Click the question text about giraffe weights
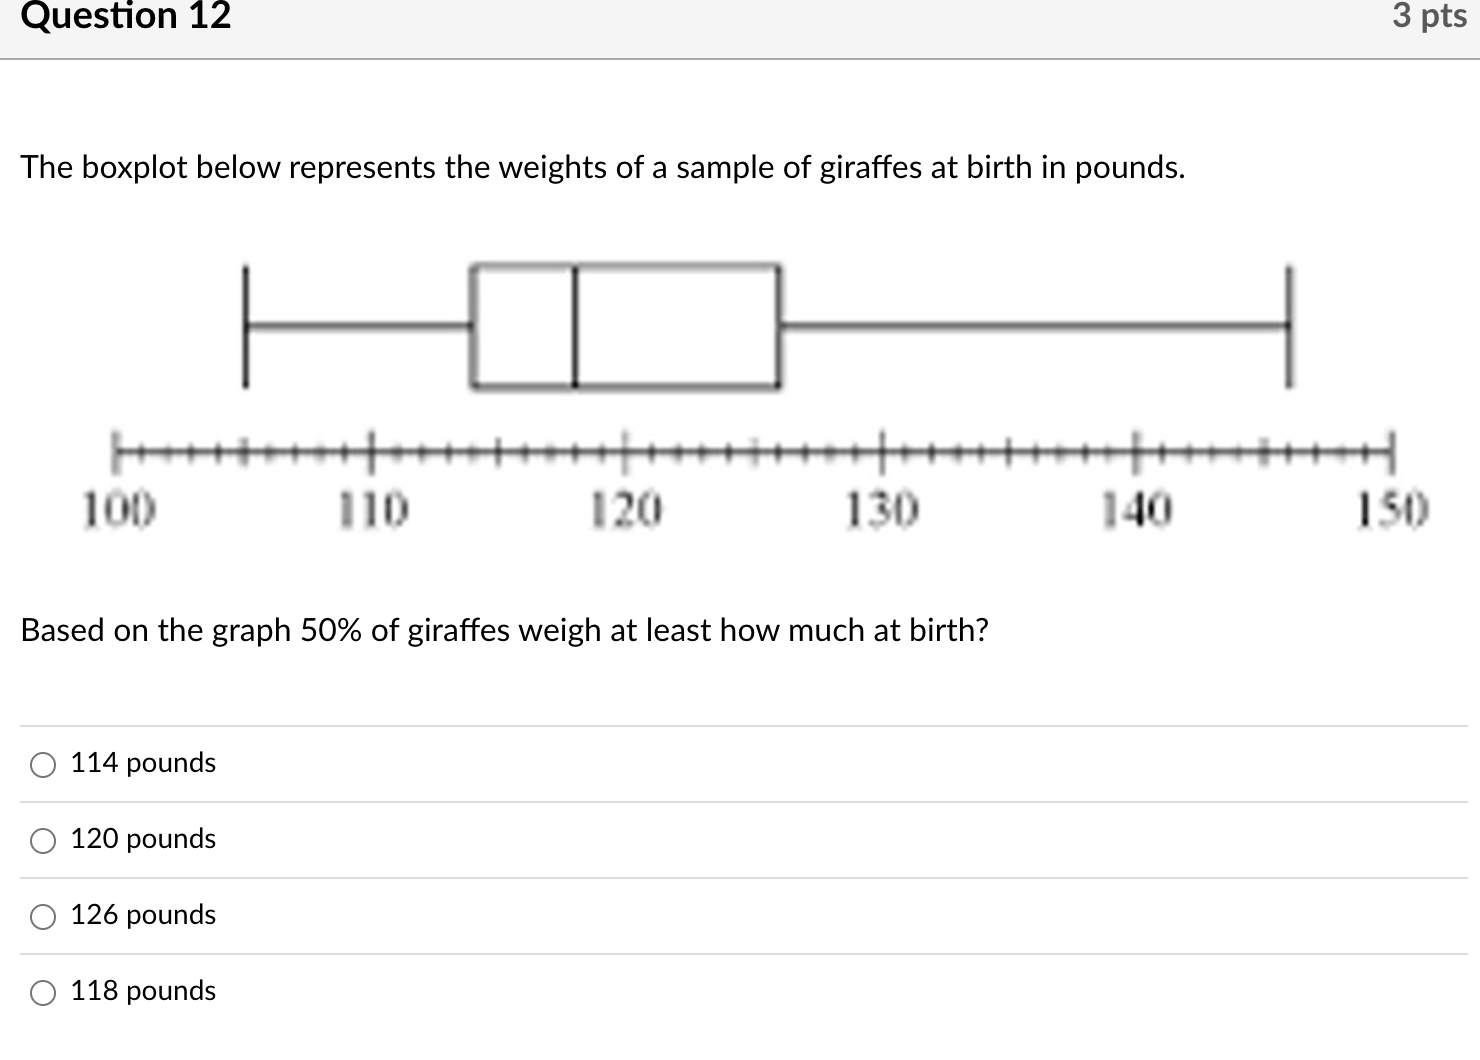1480x1060 pixels. point(602,168)
